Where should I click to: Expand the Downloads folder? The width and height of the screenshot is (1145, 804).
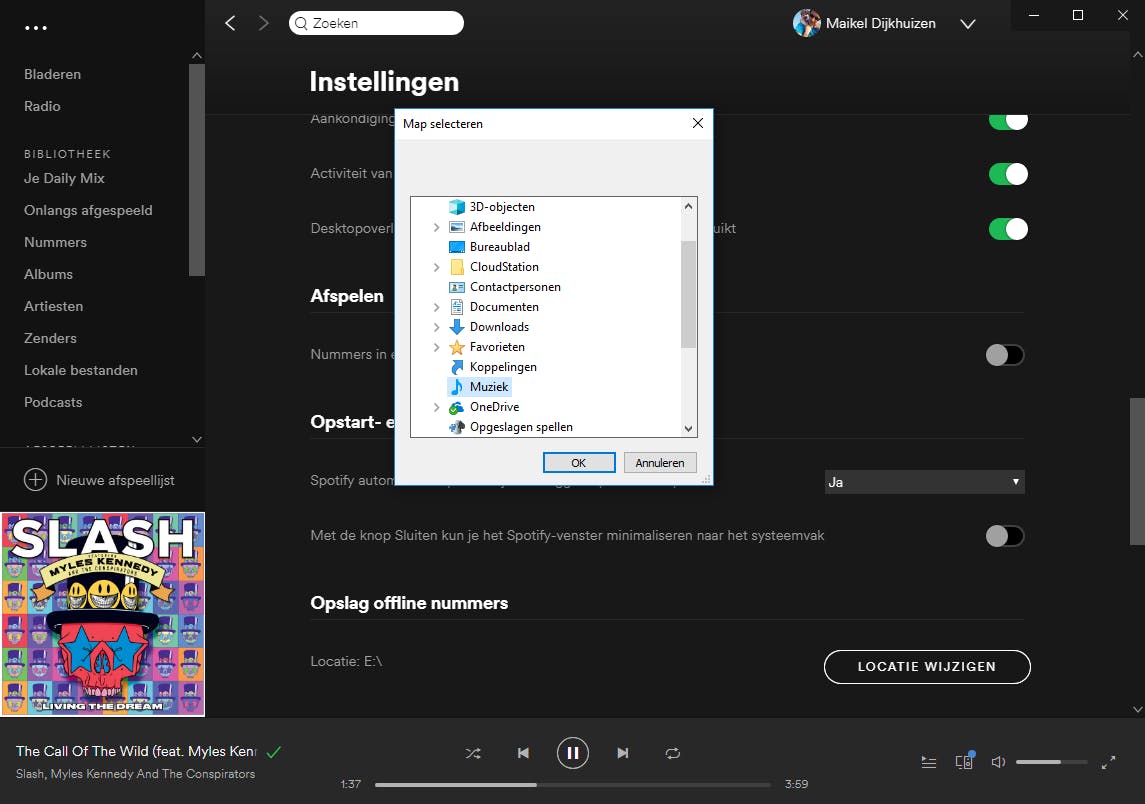coord(437,327)
